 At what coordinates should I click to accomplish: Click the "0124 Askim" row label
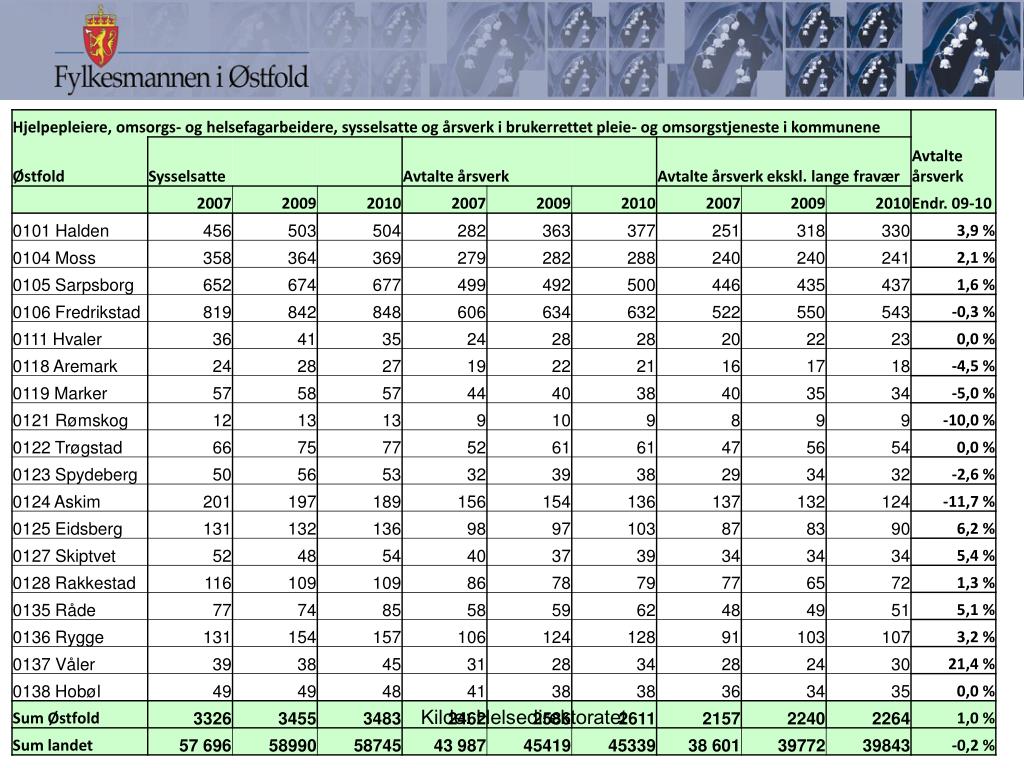point(57,502)
